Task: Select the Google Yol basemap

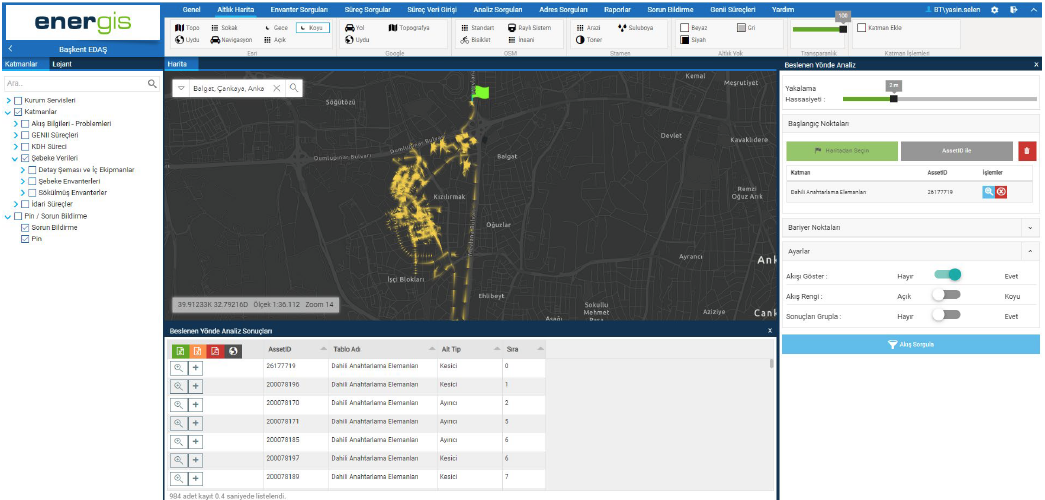Action: (355, 28)
